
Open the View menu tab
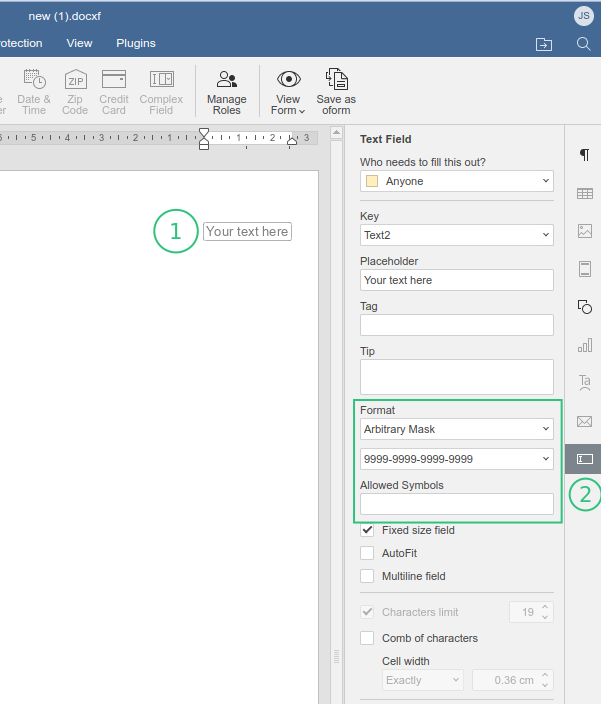pyautogui.click(x=79, y=43)
